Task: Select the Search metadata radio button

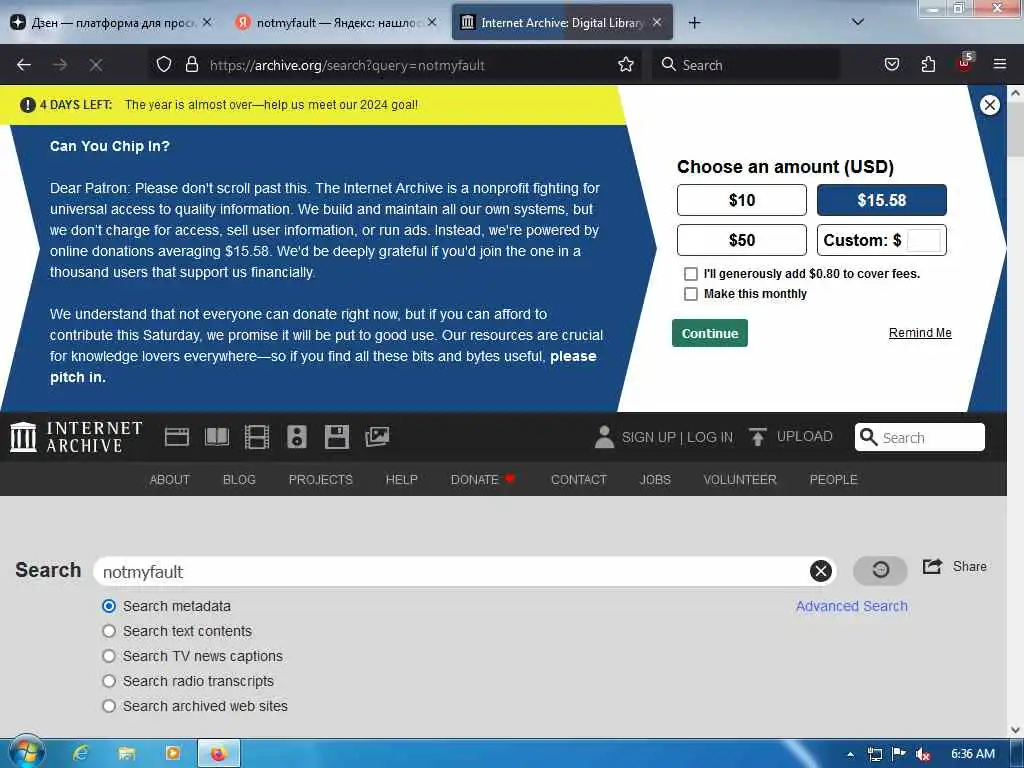Action: [x=109, y=606]
